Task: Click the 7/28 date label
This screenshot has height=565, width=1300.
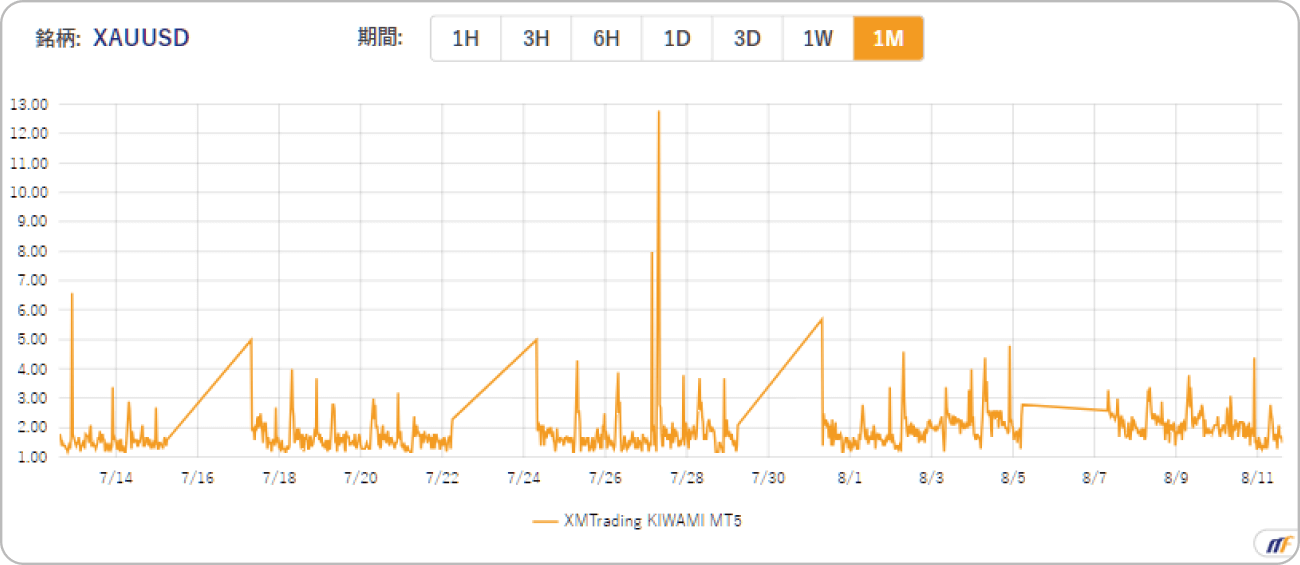Action: pos(687,477)
